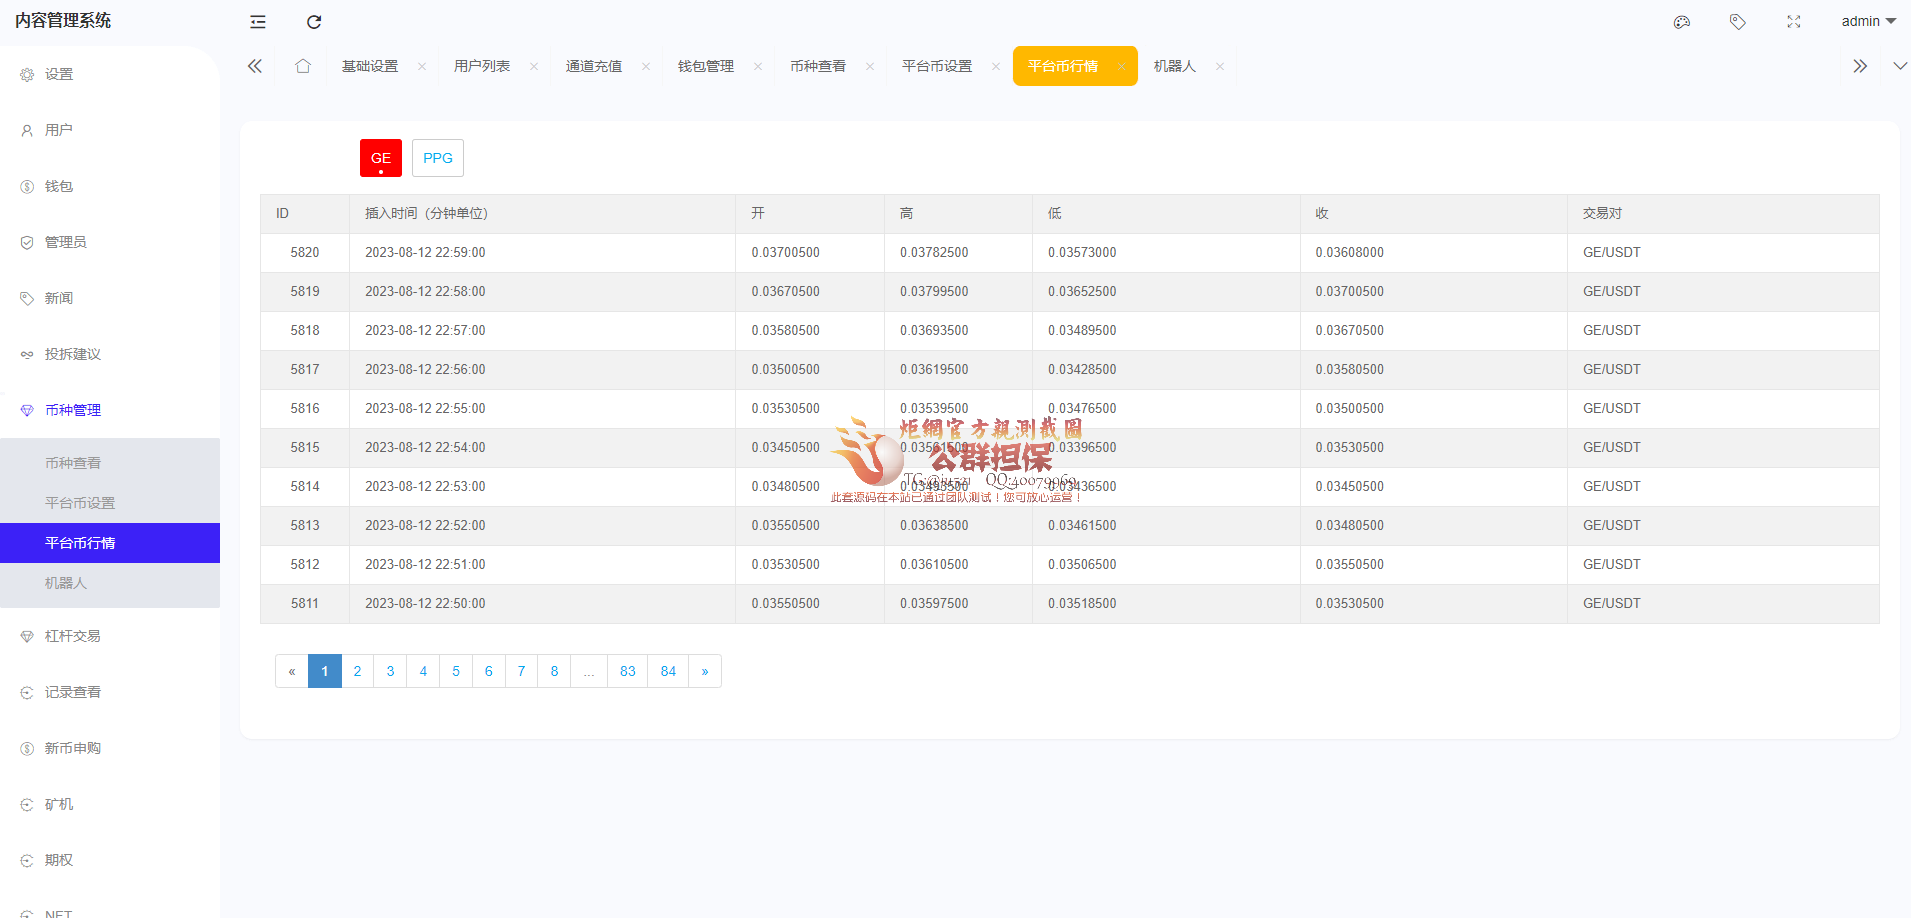Viewport: 1911px width, 918px height.
Task: Go to pagination page 1
Action: [x=325, y=671]
